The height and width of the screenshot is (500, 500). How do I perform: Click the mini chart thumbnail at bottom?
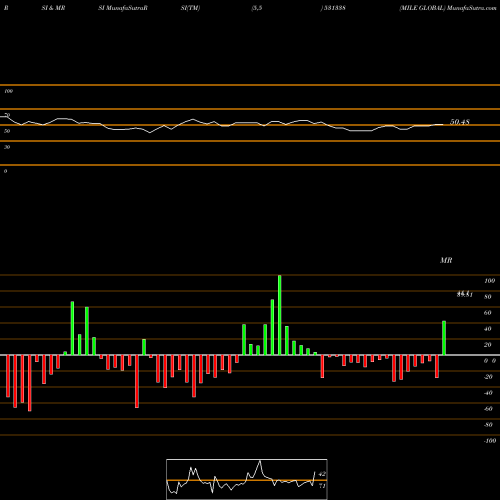click(x=247, y=479)
